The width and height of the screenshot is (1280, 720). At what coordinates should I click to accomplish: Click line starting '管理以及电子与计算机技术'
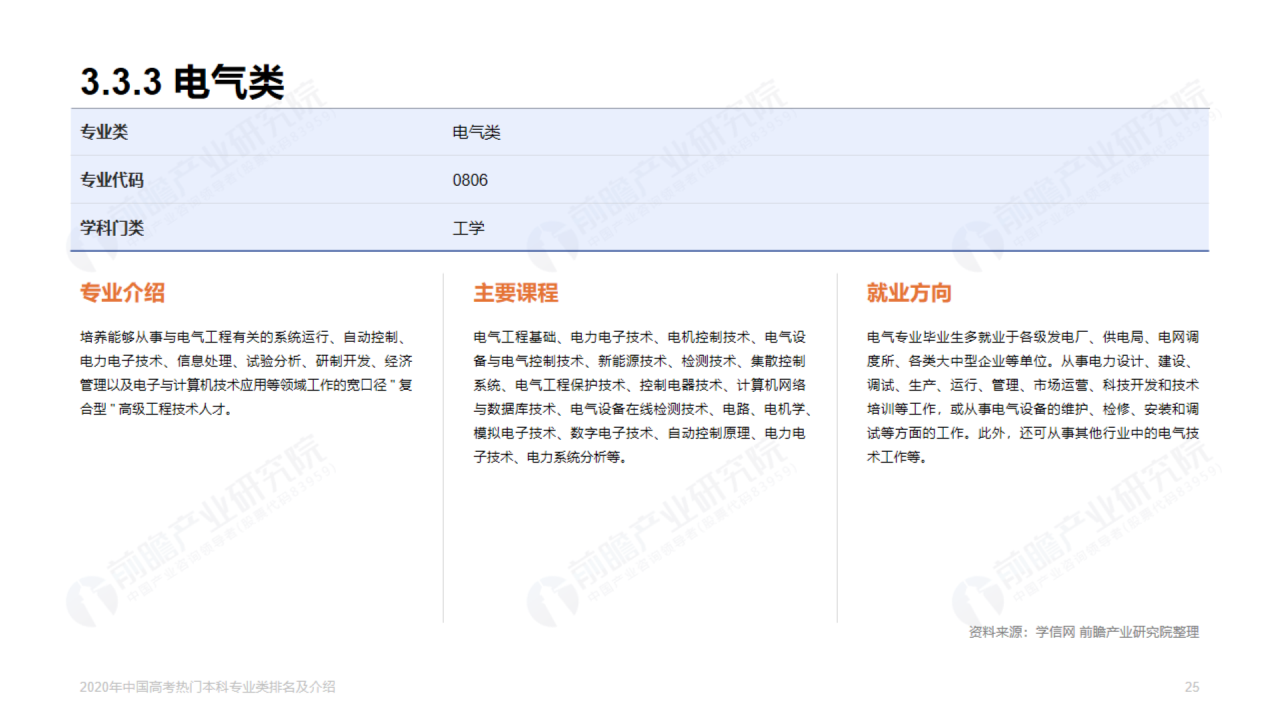[x=246, y=385]
